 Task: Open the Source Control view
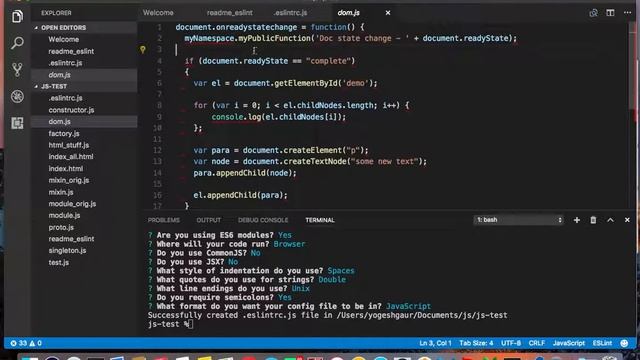coord(17,69)
